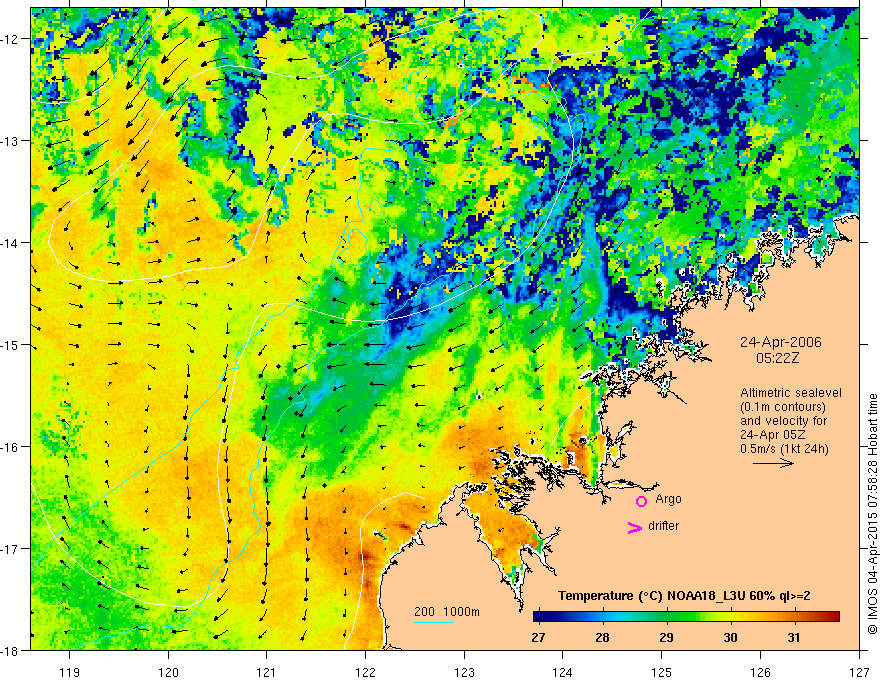Viewport: 880px width, 680px height.
Task: Click the Temperature NOAA18_L3U color bar title
Action: (684, 596)
